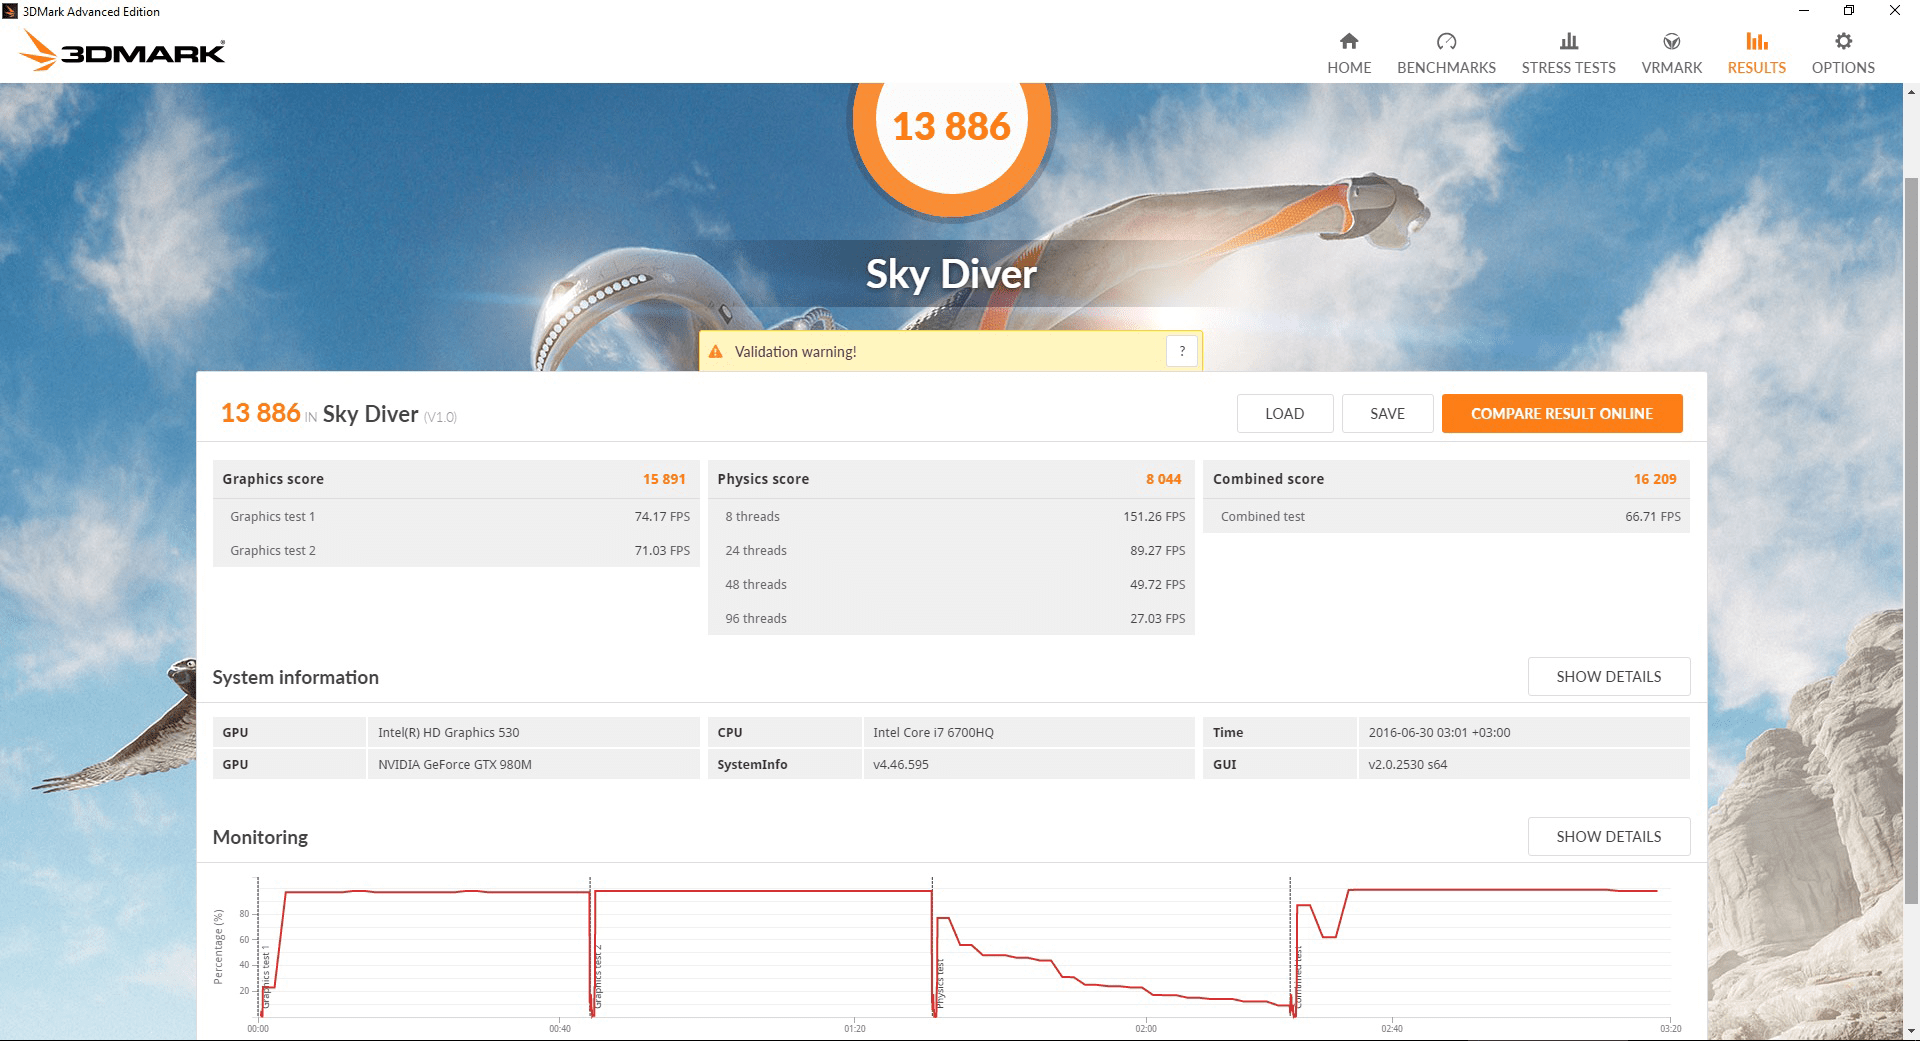The width and height of the screenshot is (1920, 1041).
Task: Select the 24 threads row
Action: [951, 550]
